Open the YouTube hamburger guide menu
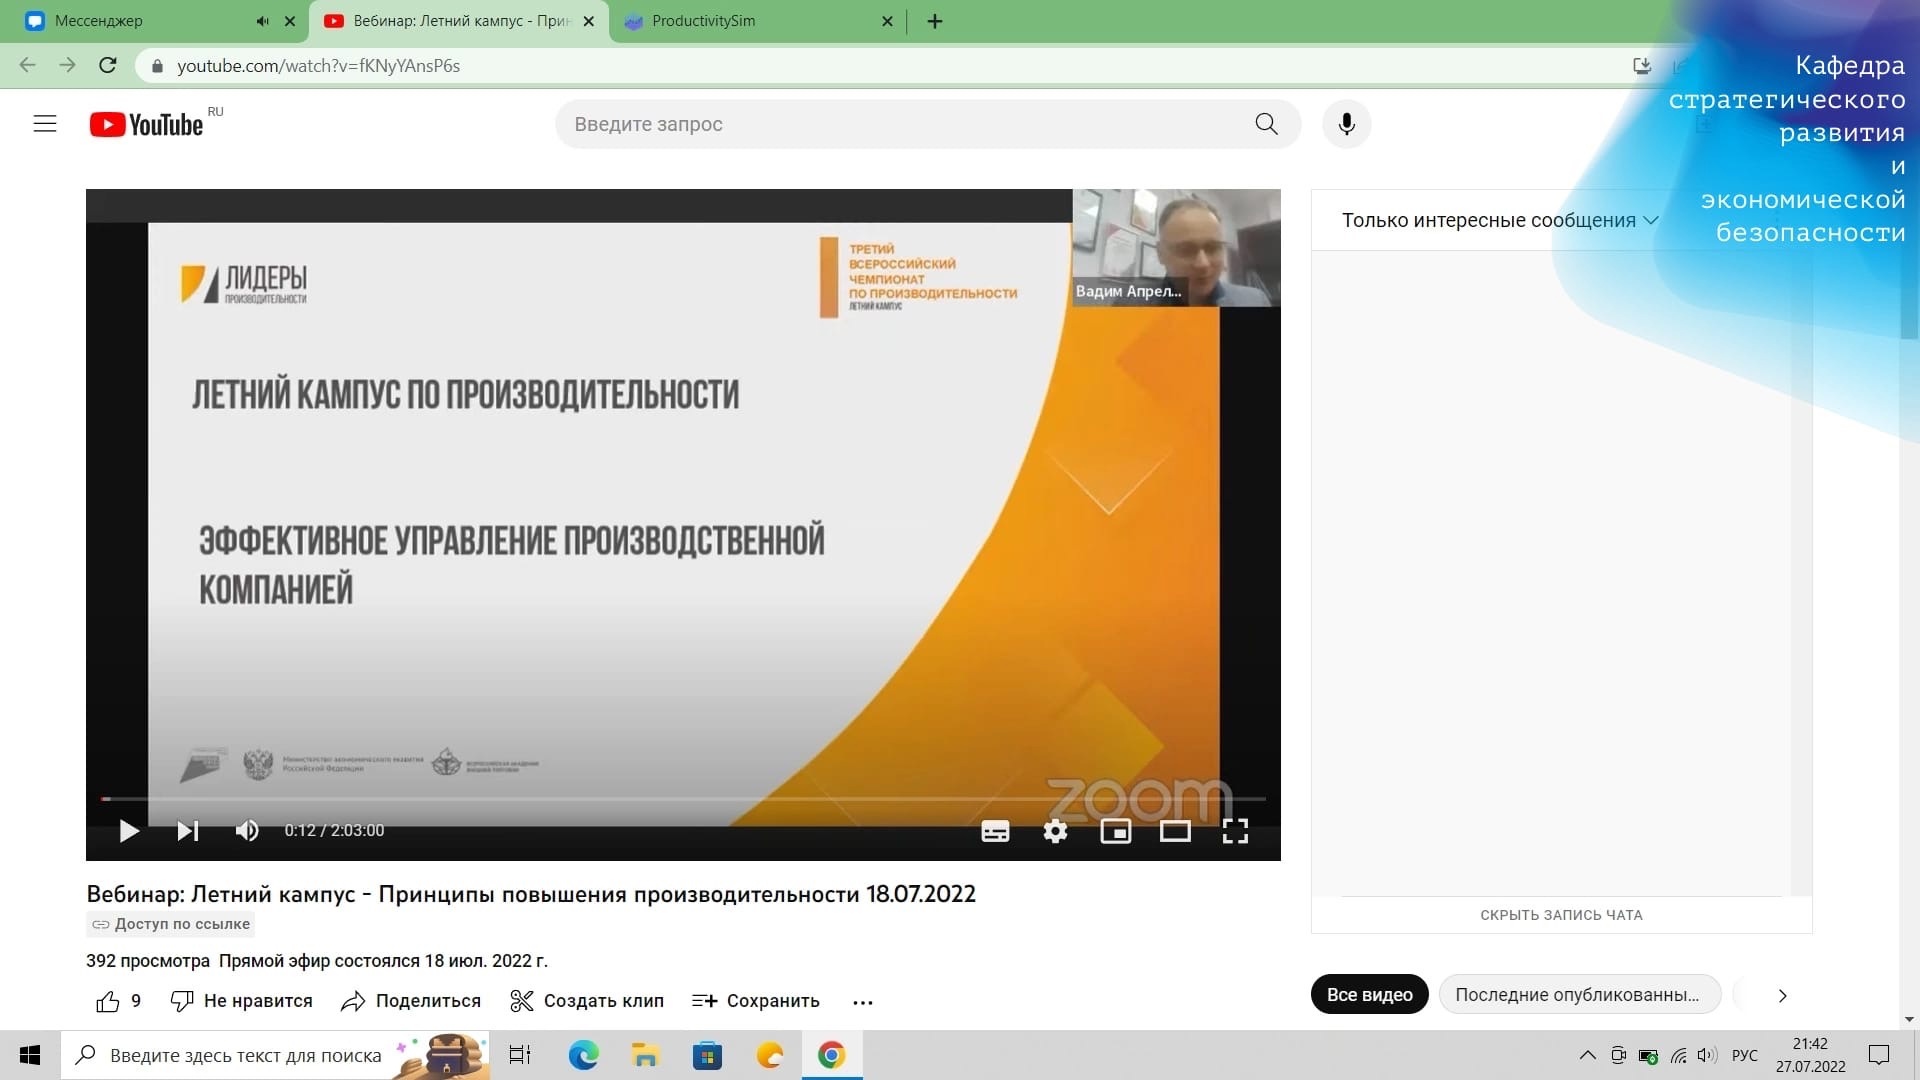This screenshot has width=1920, height=1080. (45, 124)
